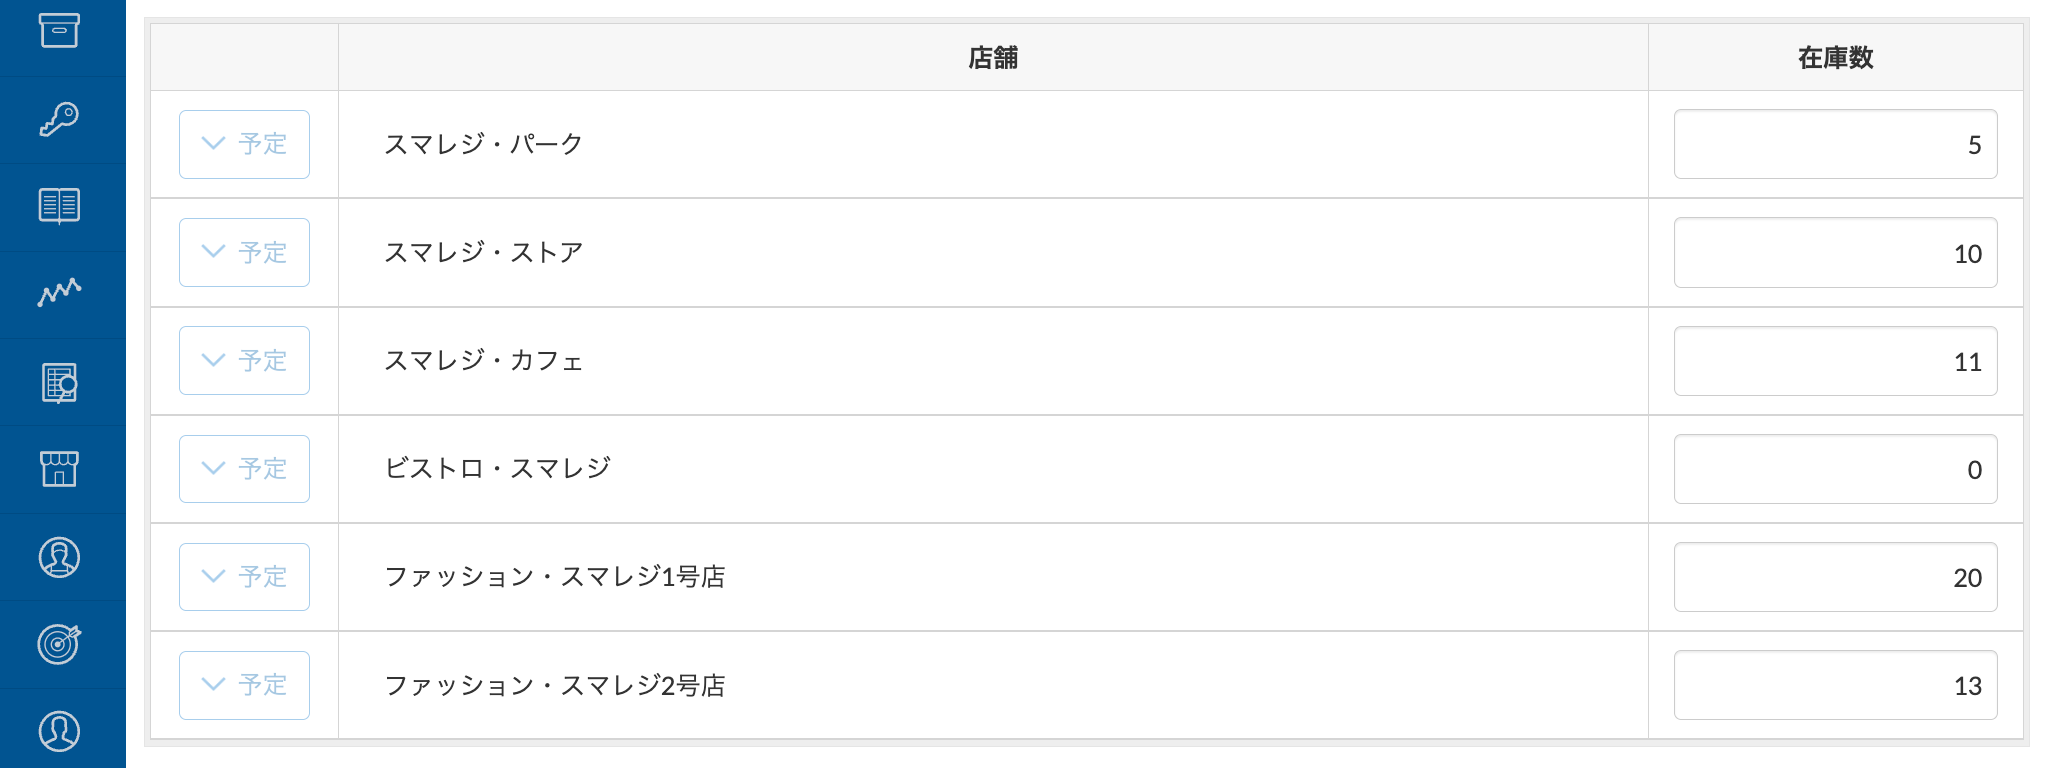Open the store building icon in sidebar
This screenshot has width=2048, height=768.
pyautogui.click(x=59, y=469)
